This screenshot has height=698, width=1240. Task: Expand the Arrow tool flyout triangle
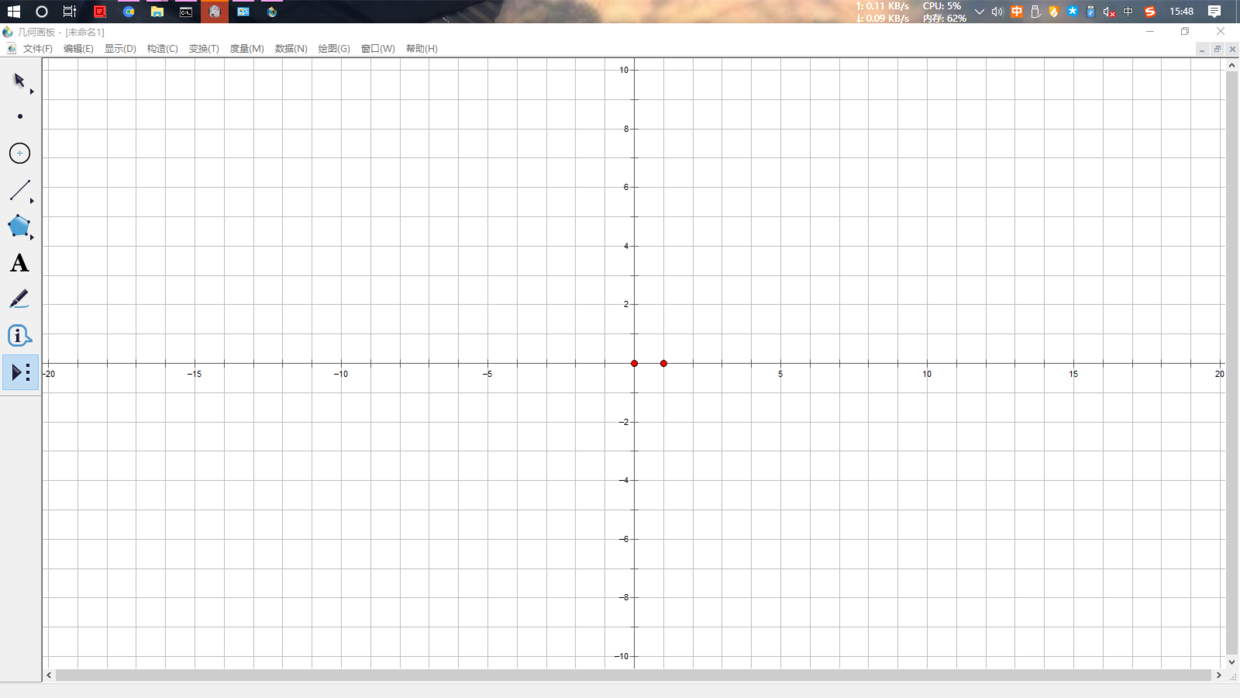[32, 92]
